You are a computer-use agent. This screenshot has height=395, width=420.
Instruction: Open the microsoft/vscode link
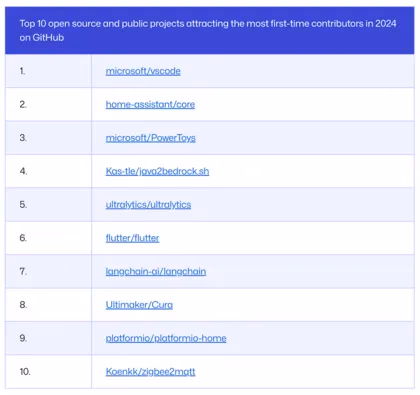pyautogui.click(x=143, y=71)
